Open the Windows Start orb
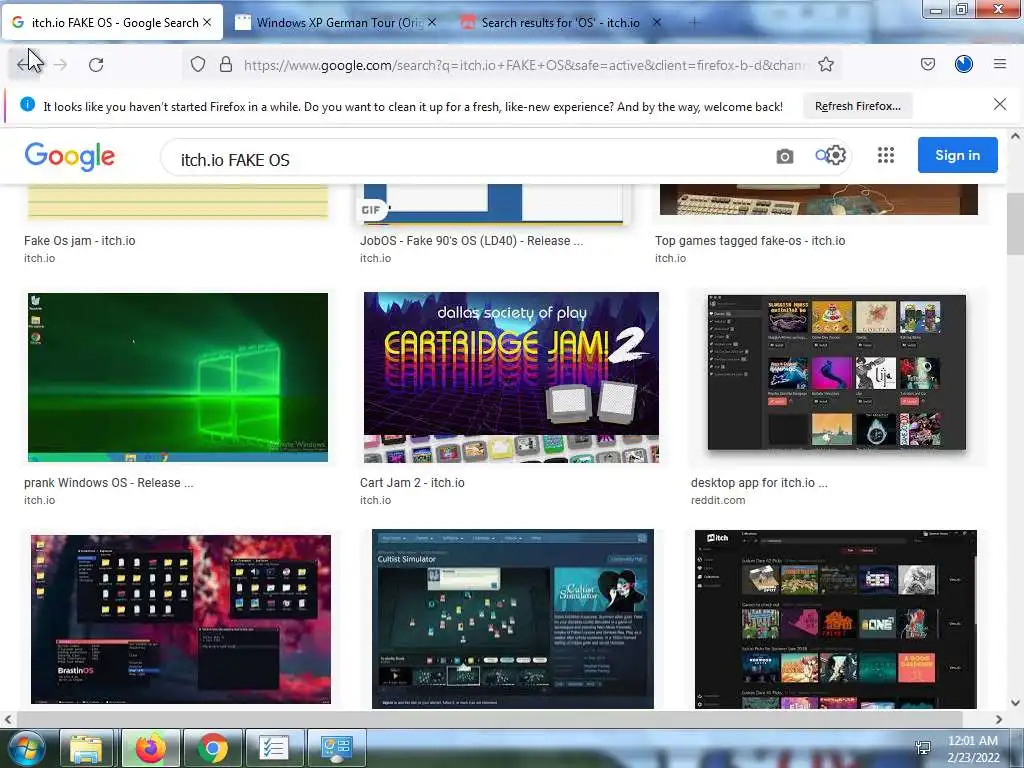The height and width of the screenshot is (768, 1024). (x=27, y=748)
